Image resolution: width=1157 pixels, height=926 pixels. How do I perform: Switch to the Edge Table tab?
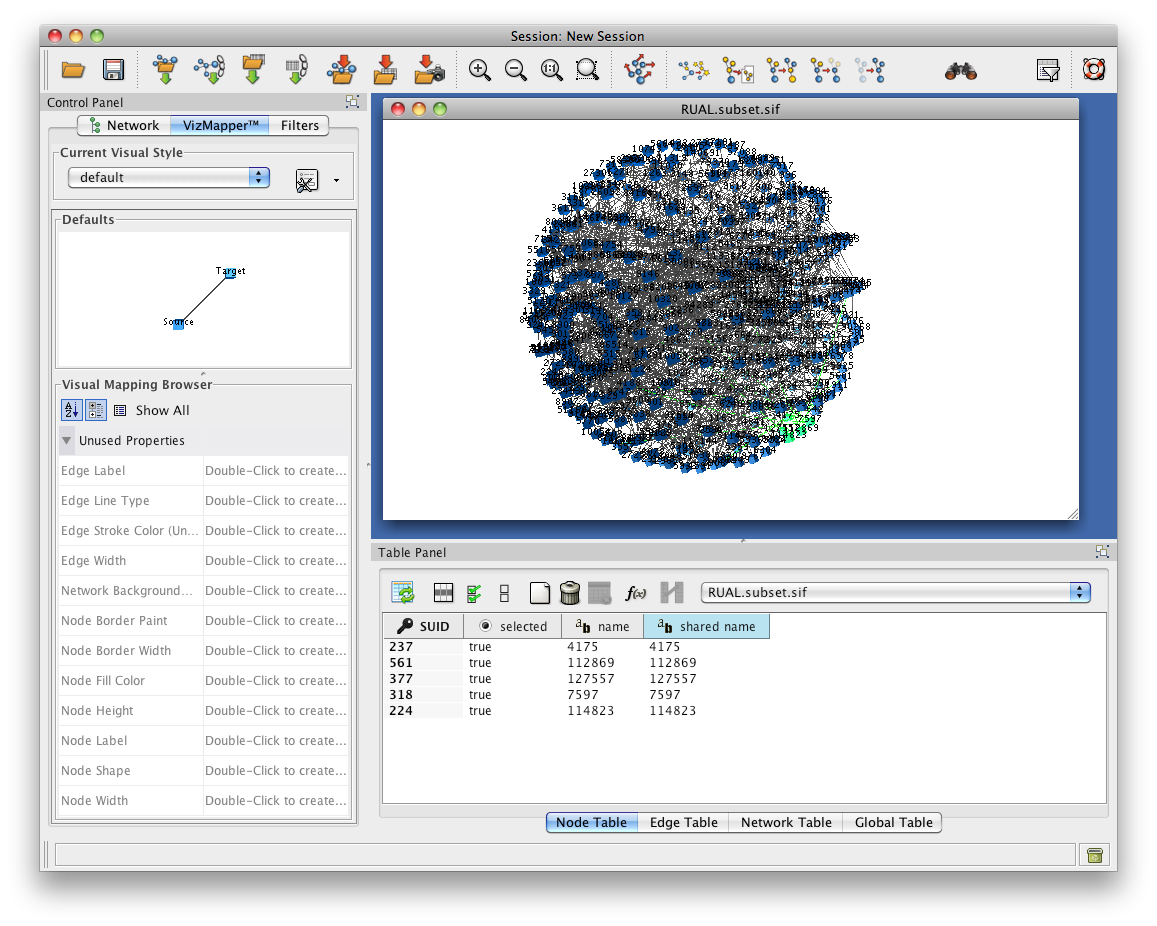tap(683, 822)
